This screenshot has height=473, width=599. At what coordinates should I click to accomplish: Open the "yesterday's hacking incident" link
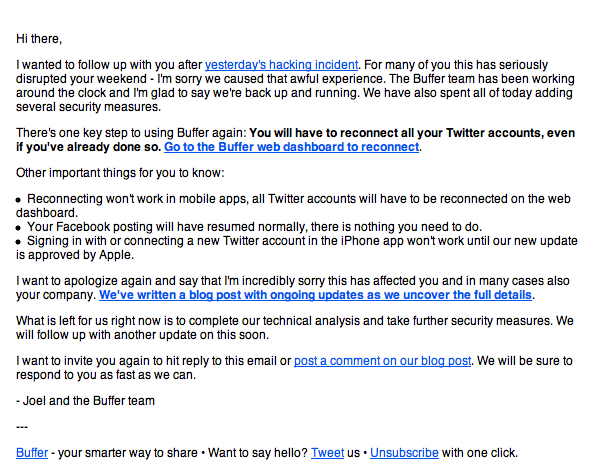(282, 65)
